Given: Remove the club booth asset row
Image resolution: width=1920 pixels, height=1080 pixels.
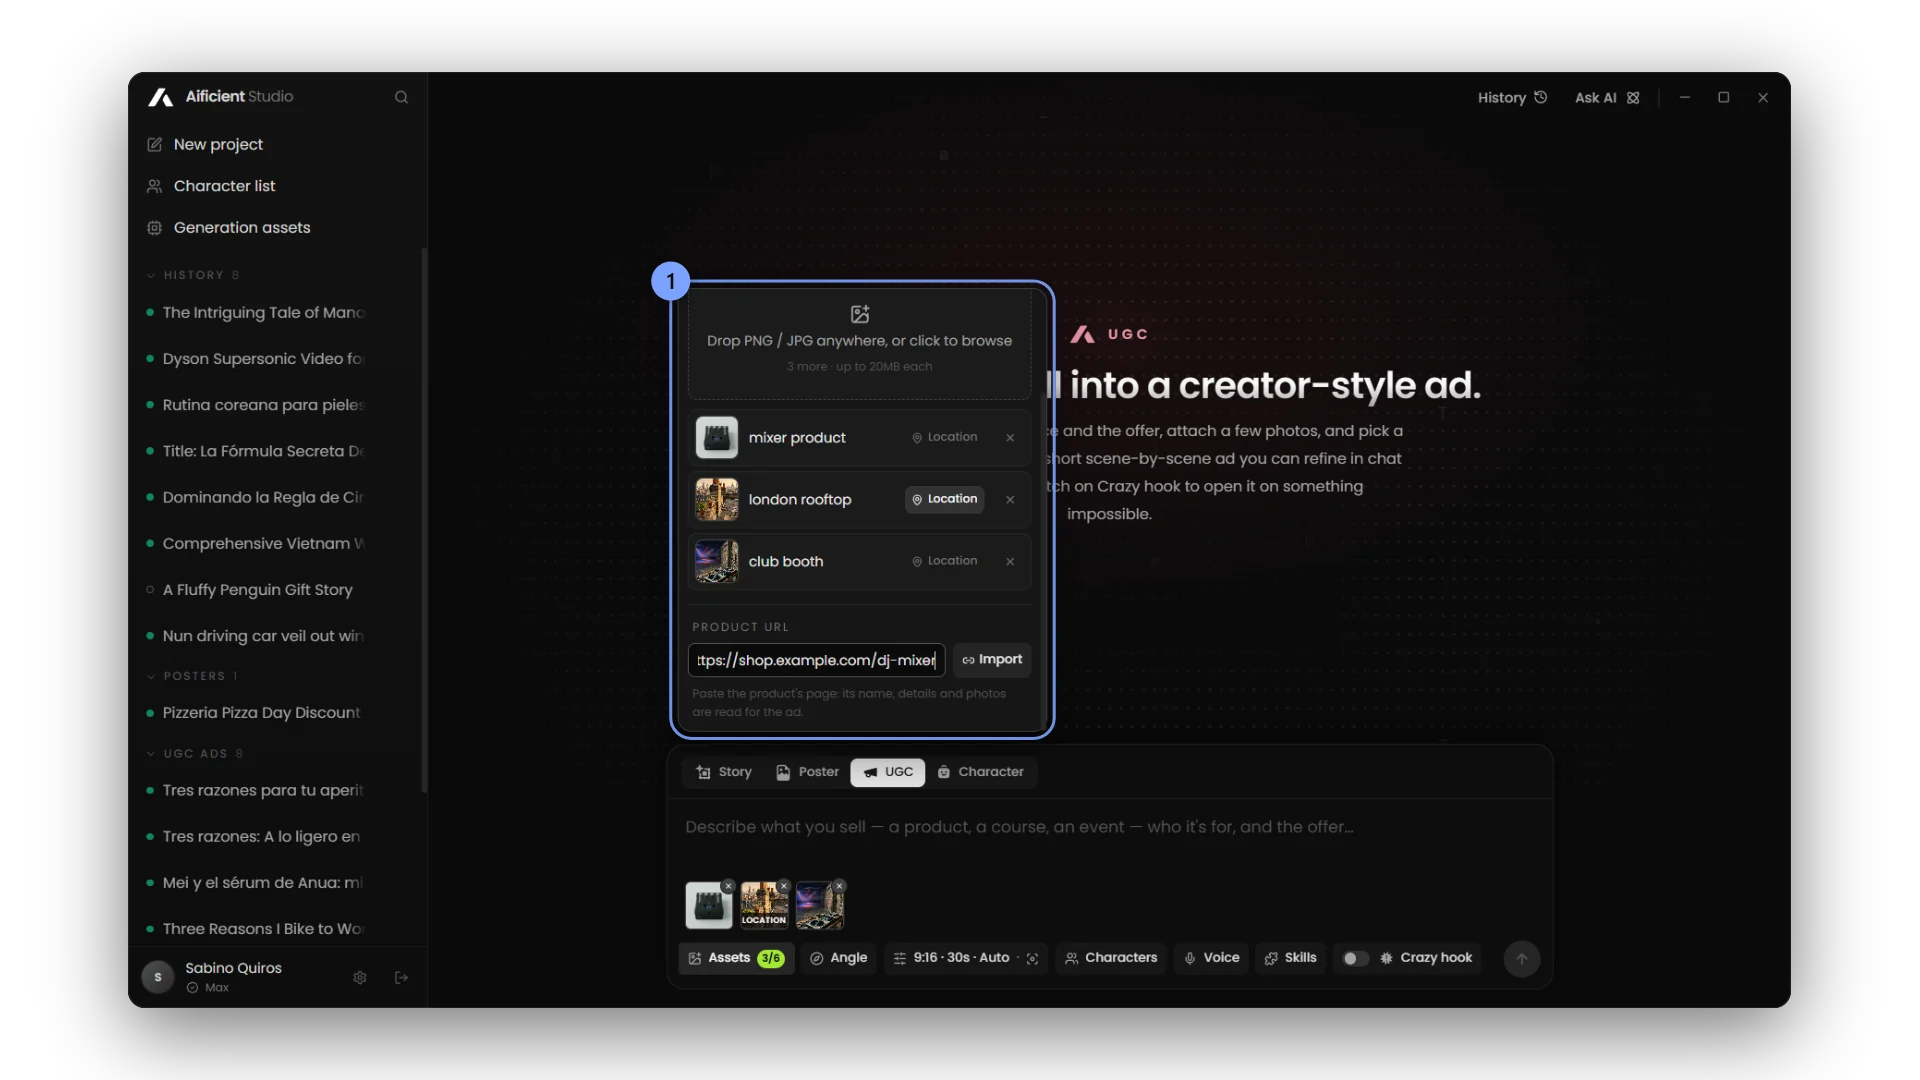Looking at the screenshot, I should 1011,562.
